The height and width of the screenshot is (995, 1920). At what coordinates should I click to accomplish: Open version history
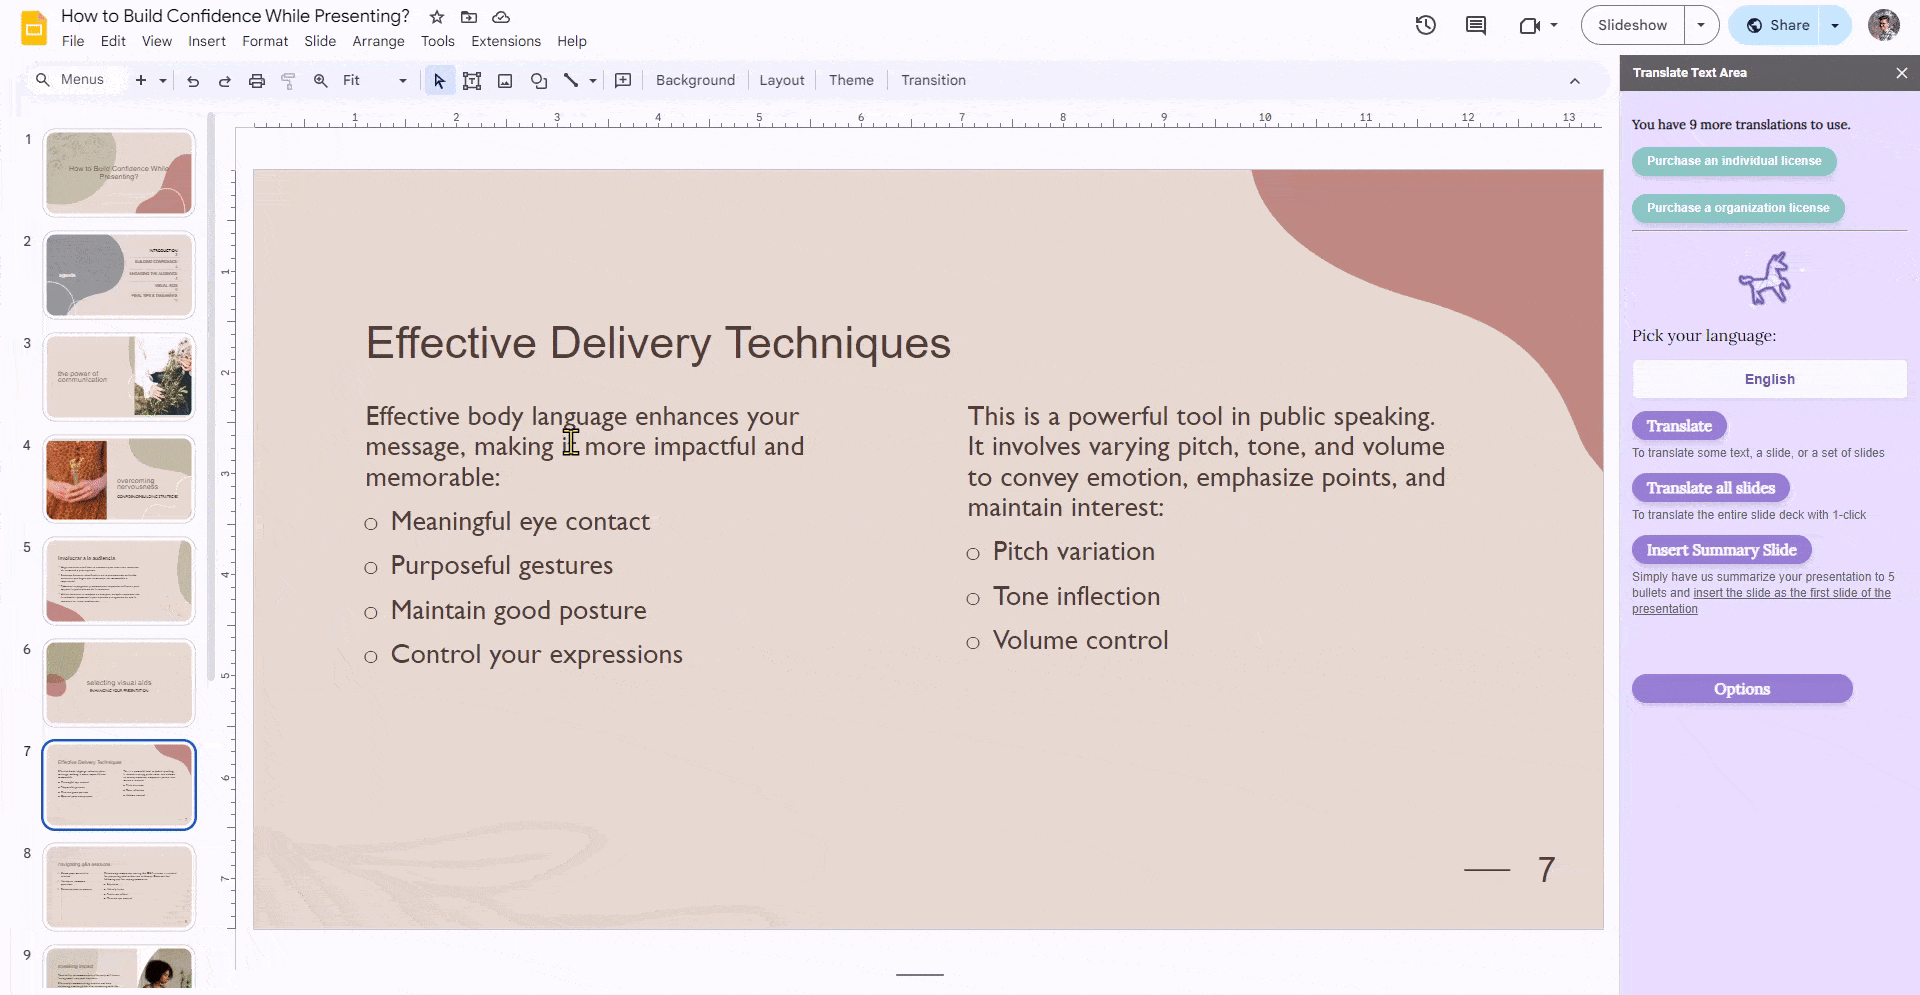click(x=1425, y=25)
